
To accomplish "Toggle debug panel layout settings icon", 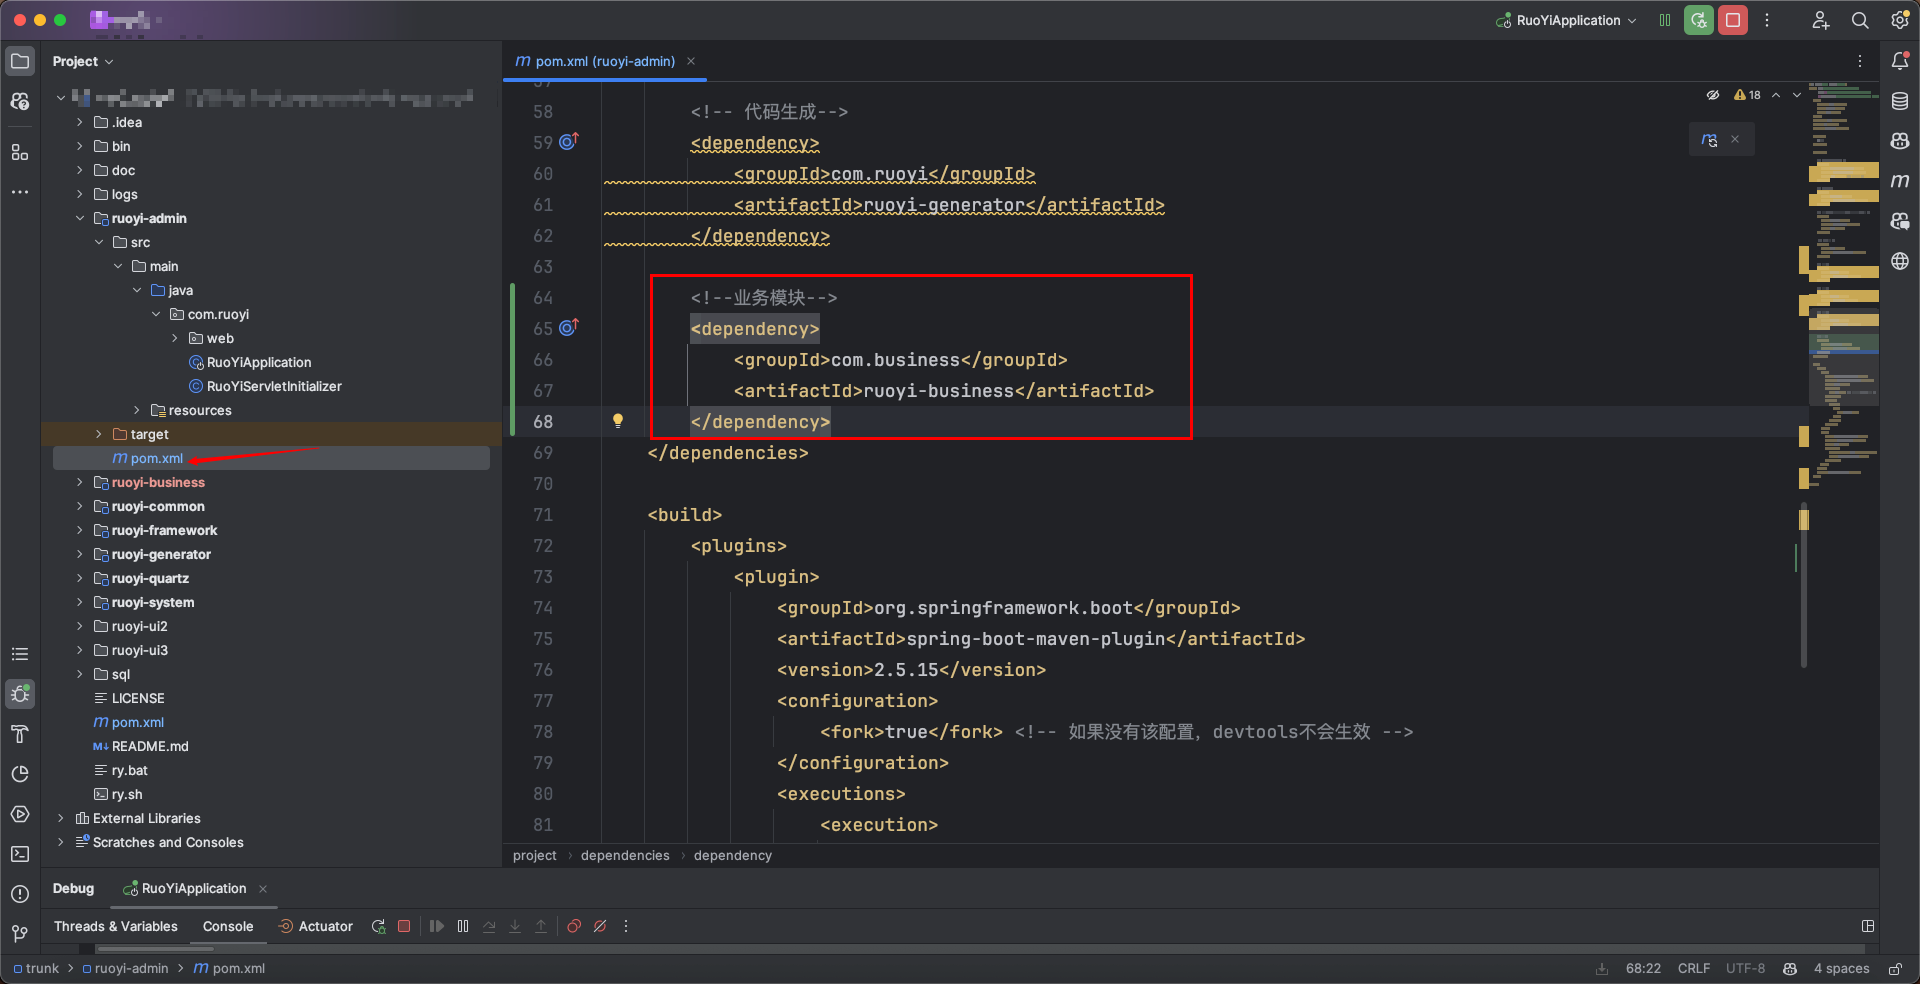I will [1868, 926].
